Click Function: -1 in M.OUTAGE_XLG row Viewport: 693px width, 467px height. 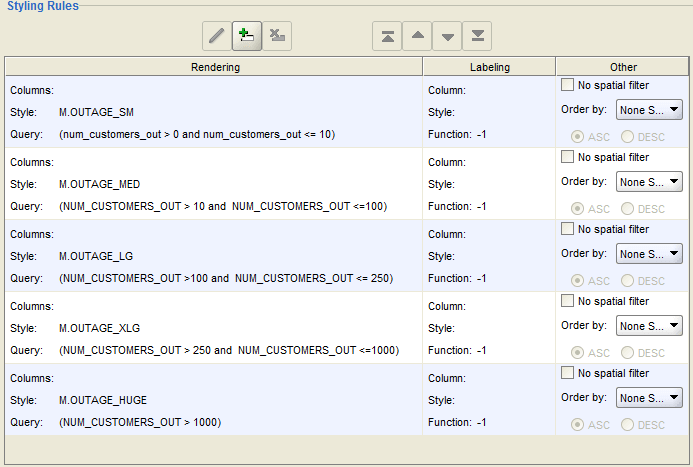coord(457,350)
